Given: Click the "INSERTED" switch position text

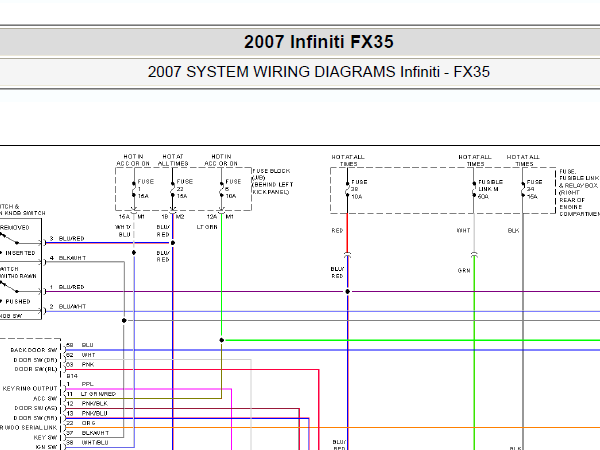Looking at the screenshot, I should tap(20, 253).
